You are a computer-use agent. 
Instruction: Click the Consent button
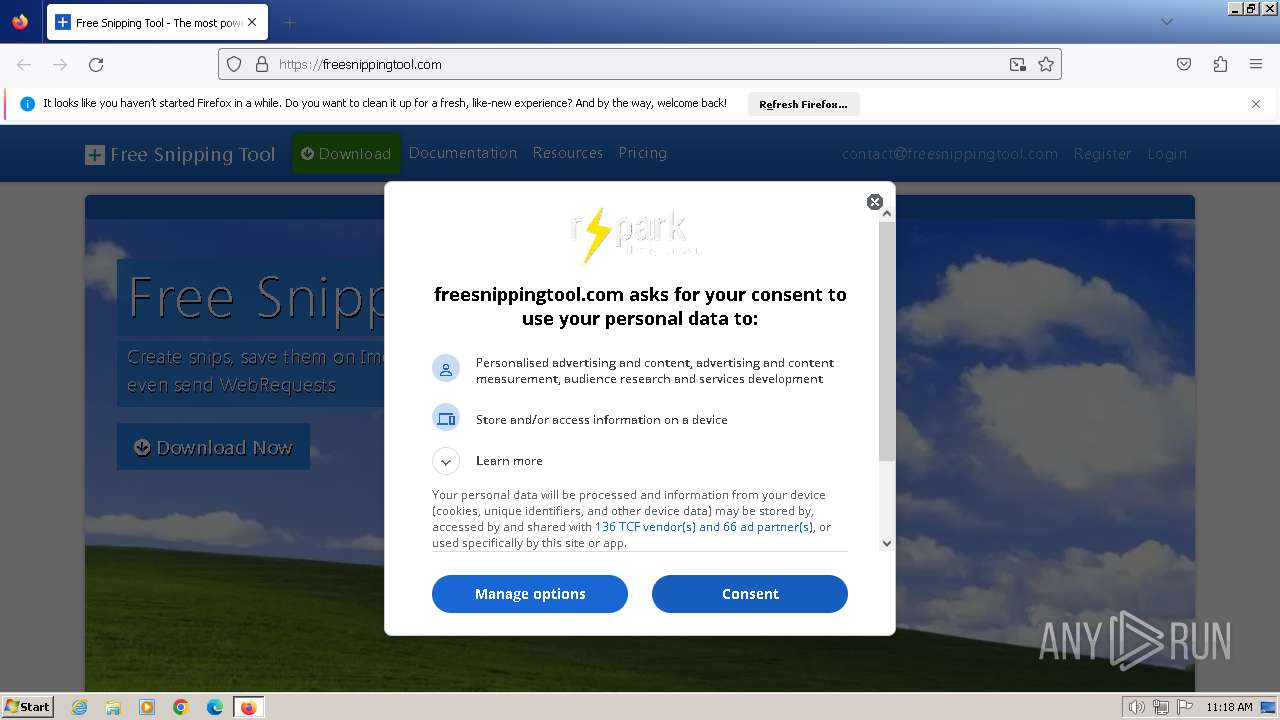(750, 594)
